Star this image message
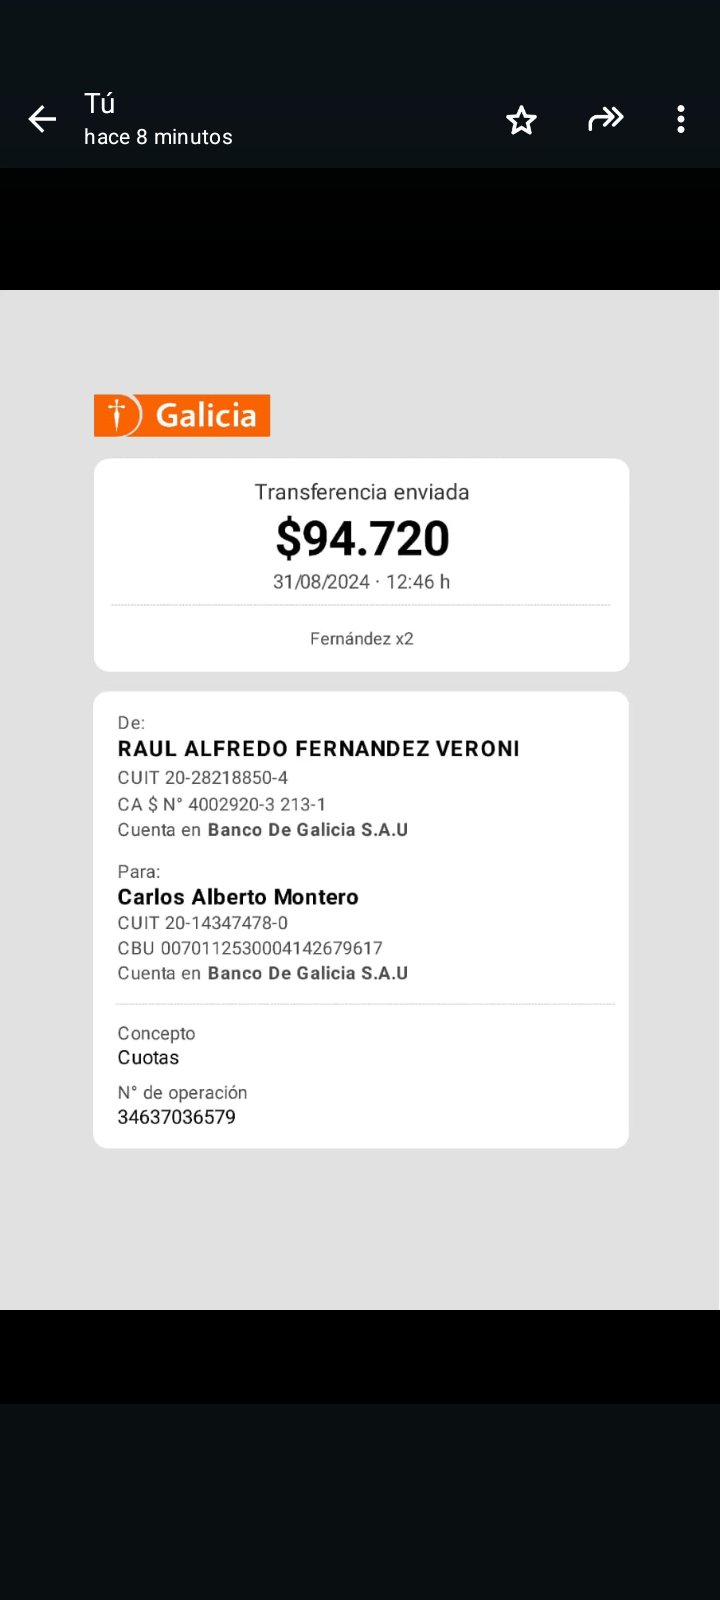The image size is (720, 1600). pyautogui.click(x=521, y=120)
